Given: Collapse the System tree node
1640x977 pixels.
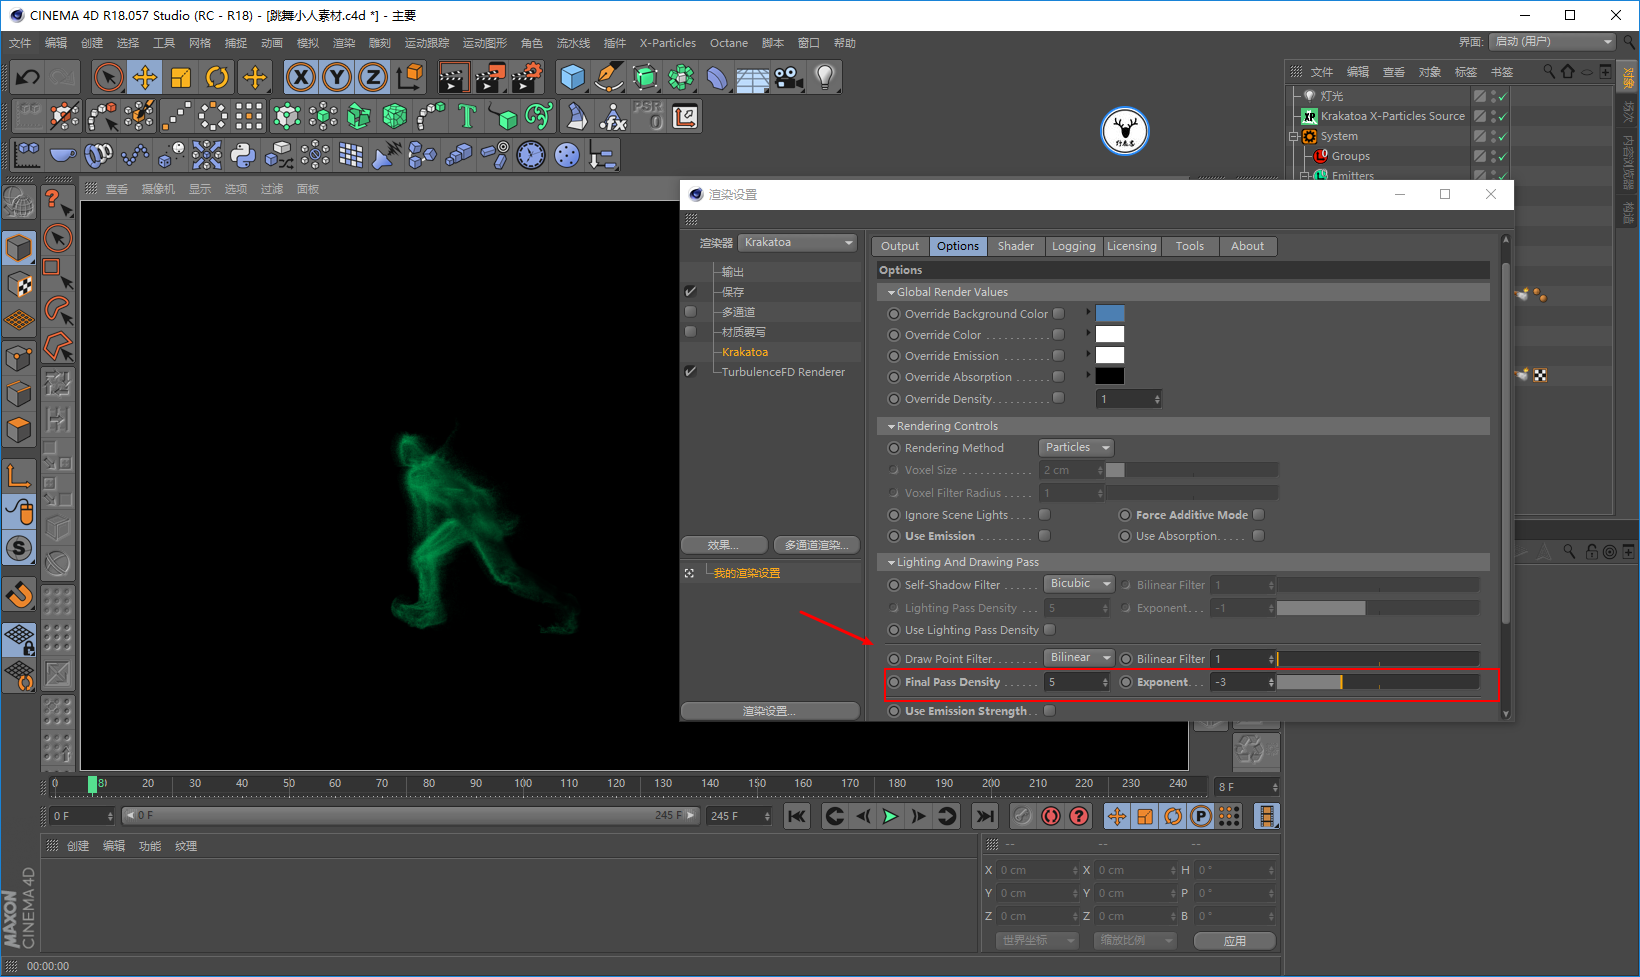Looking at the screenshot, I should click(1294, 136).
